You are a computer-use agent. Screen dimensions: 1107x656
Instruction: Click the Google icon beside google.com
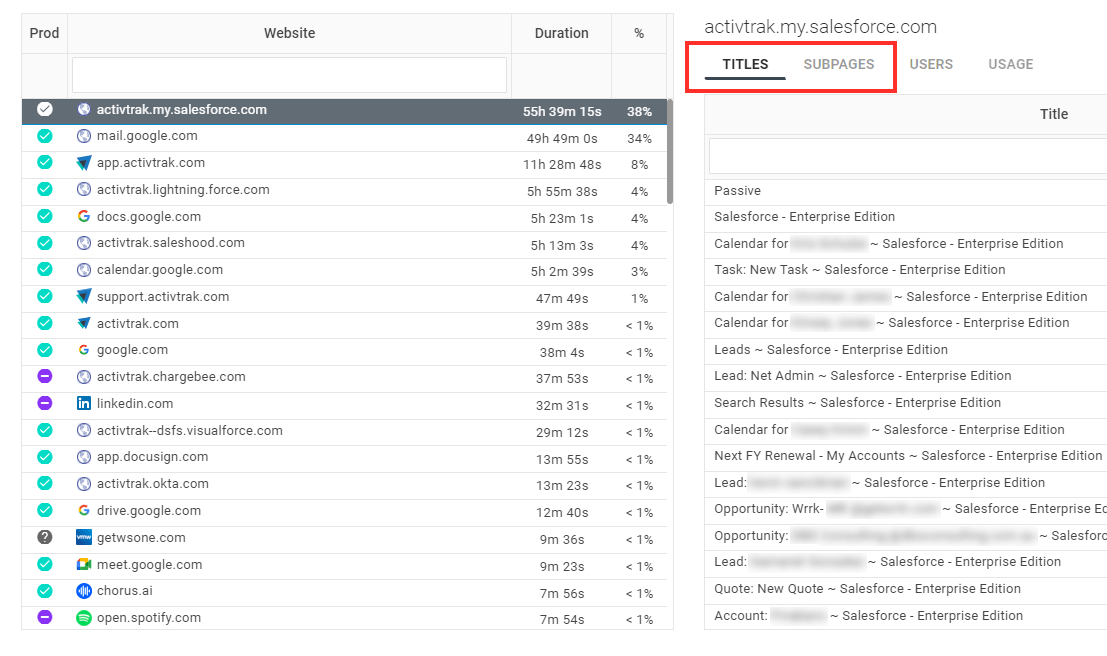(84, 350)
